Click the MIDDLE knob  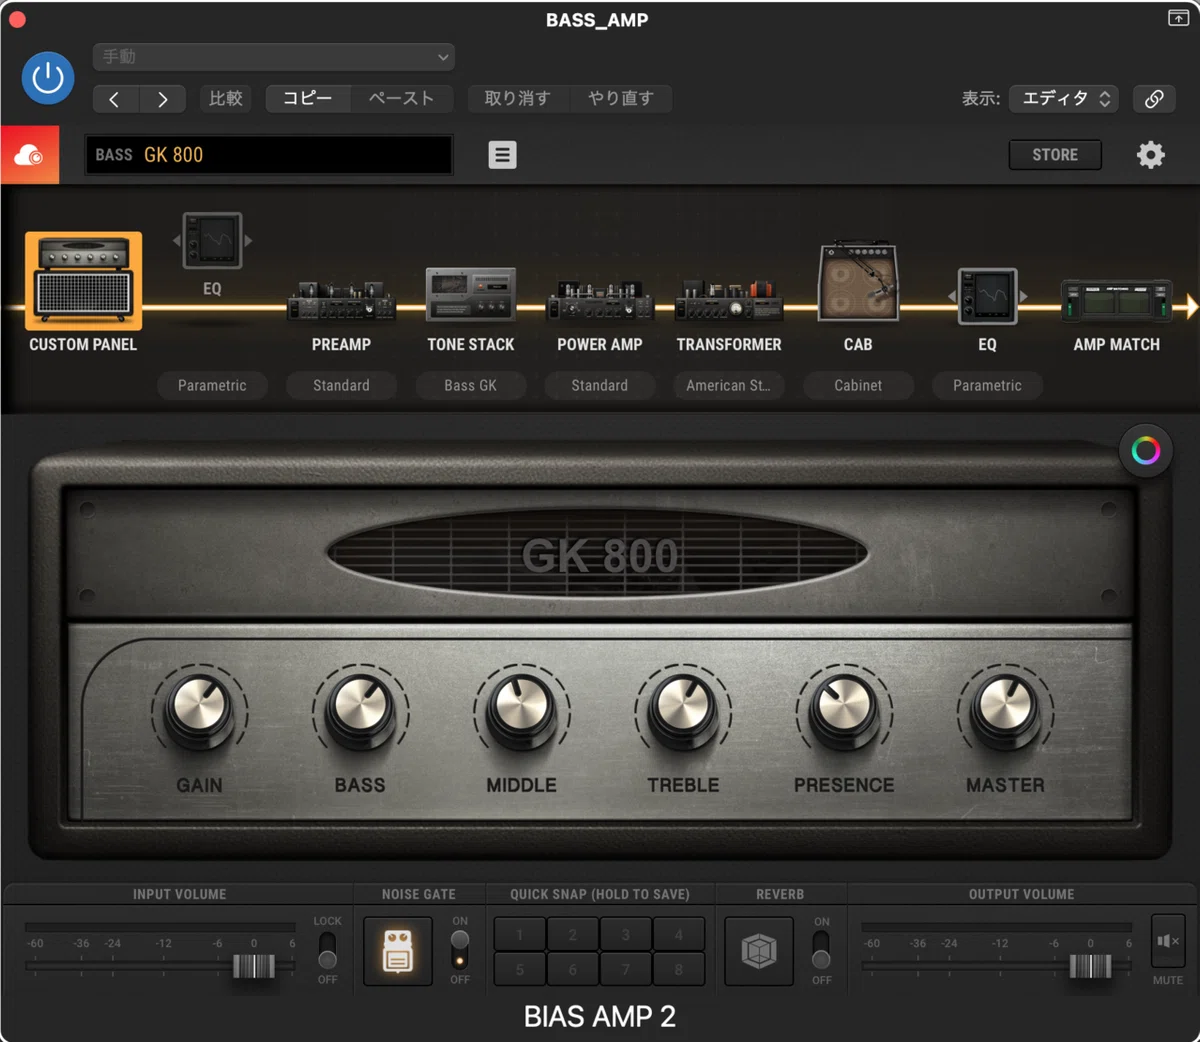[521, 712]
